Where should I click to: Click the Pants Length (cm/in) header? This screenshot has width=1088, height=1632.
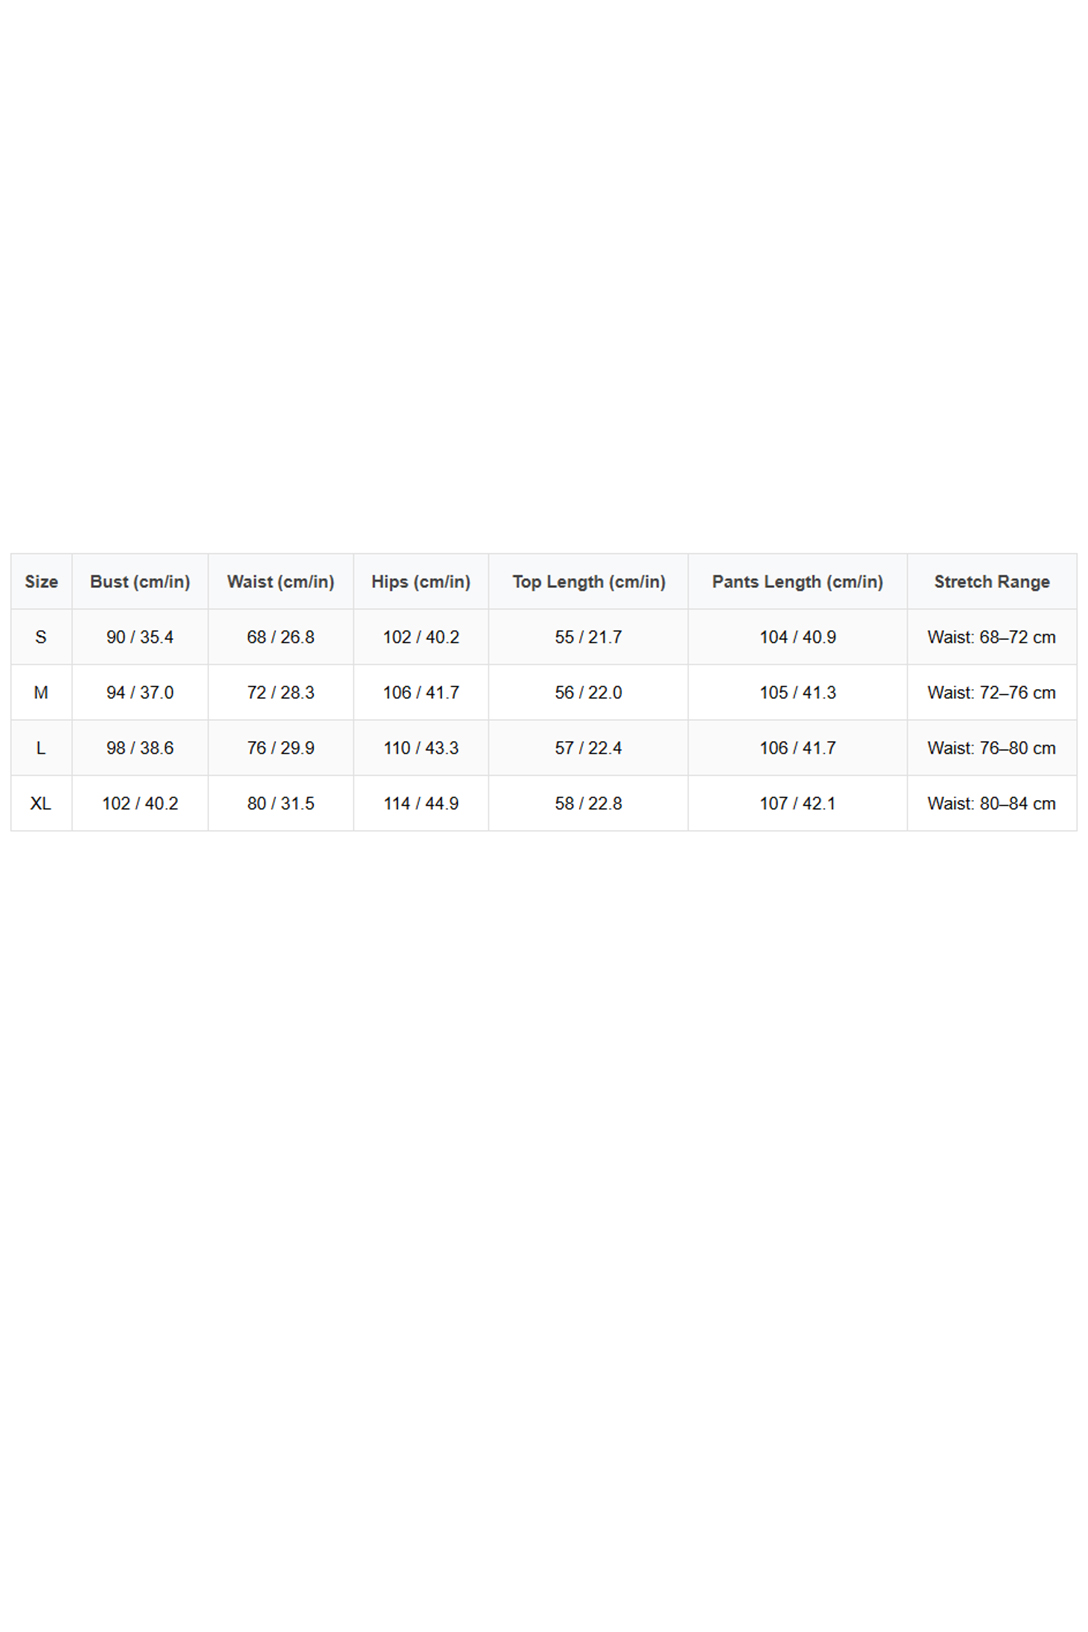pos(798,582)
